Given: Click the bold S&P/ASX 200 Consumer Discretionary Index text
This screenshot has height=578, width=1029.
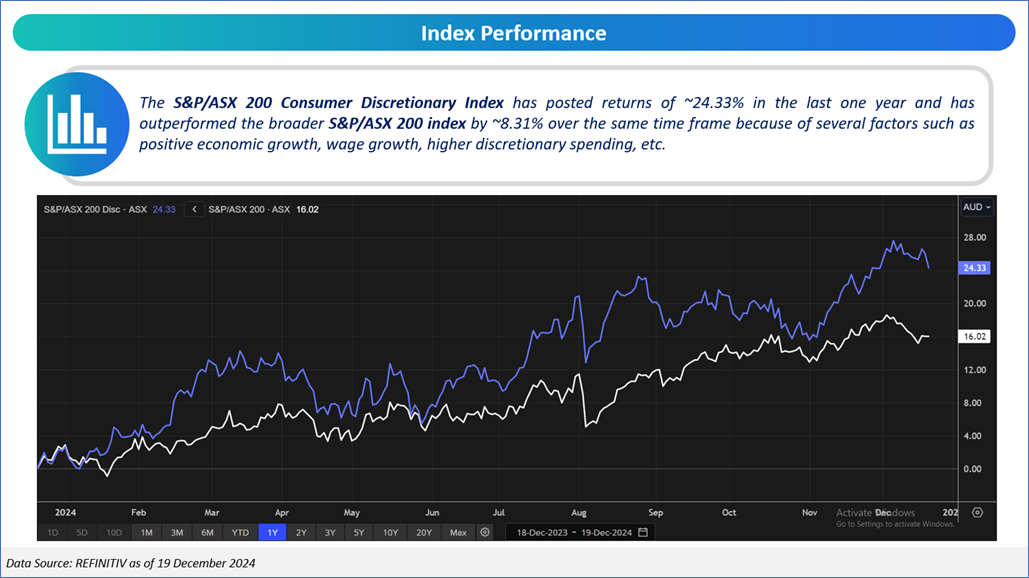Looking at the screenshot, I should [339, 103].
